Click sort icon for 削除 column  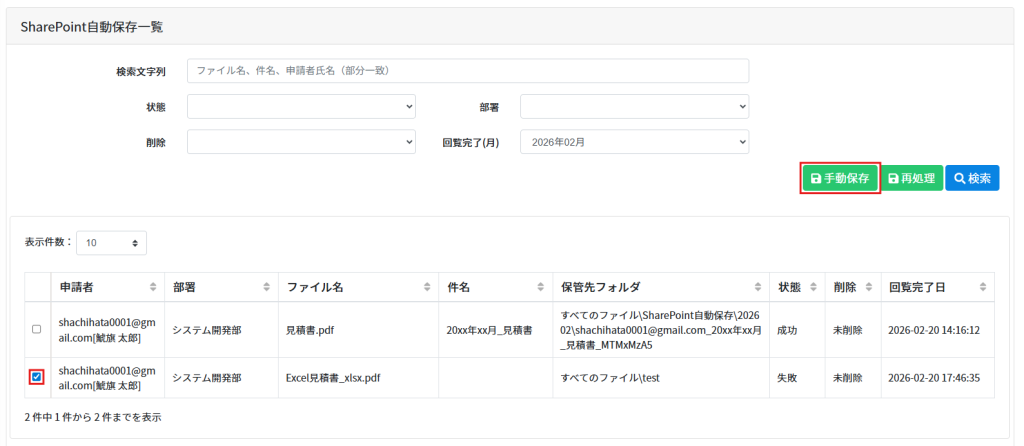[x=868, y=287]
